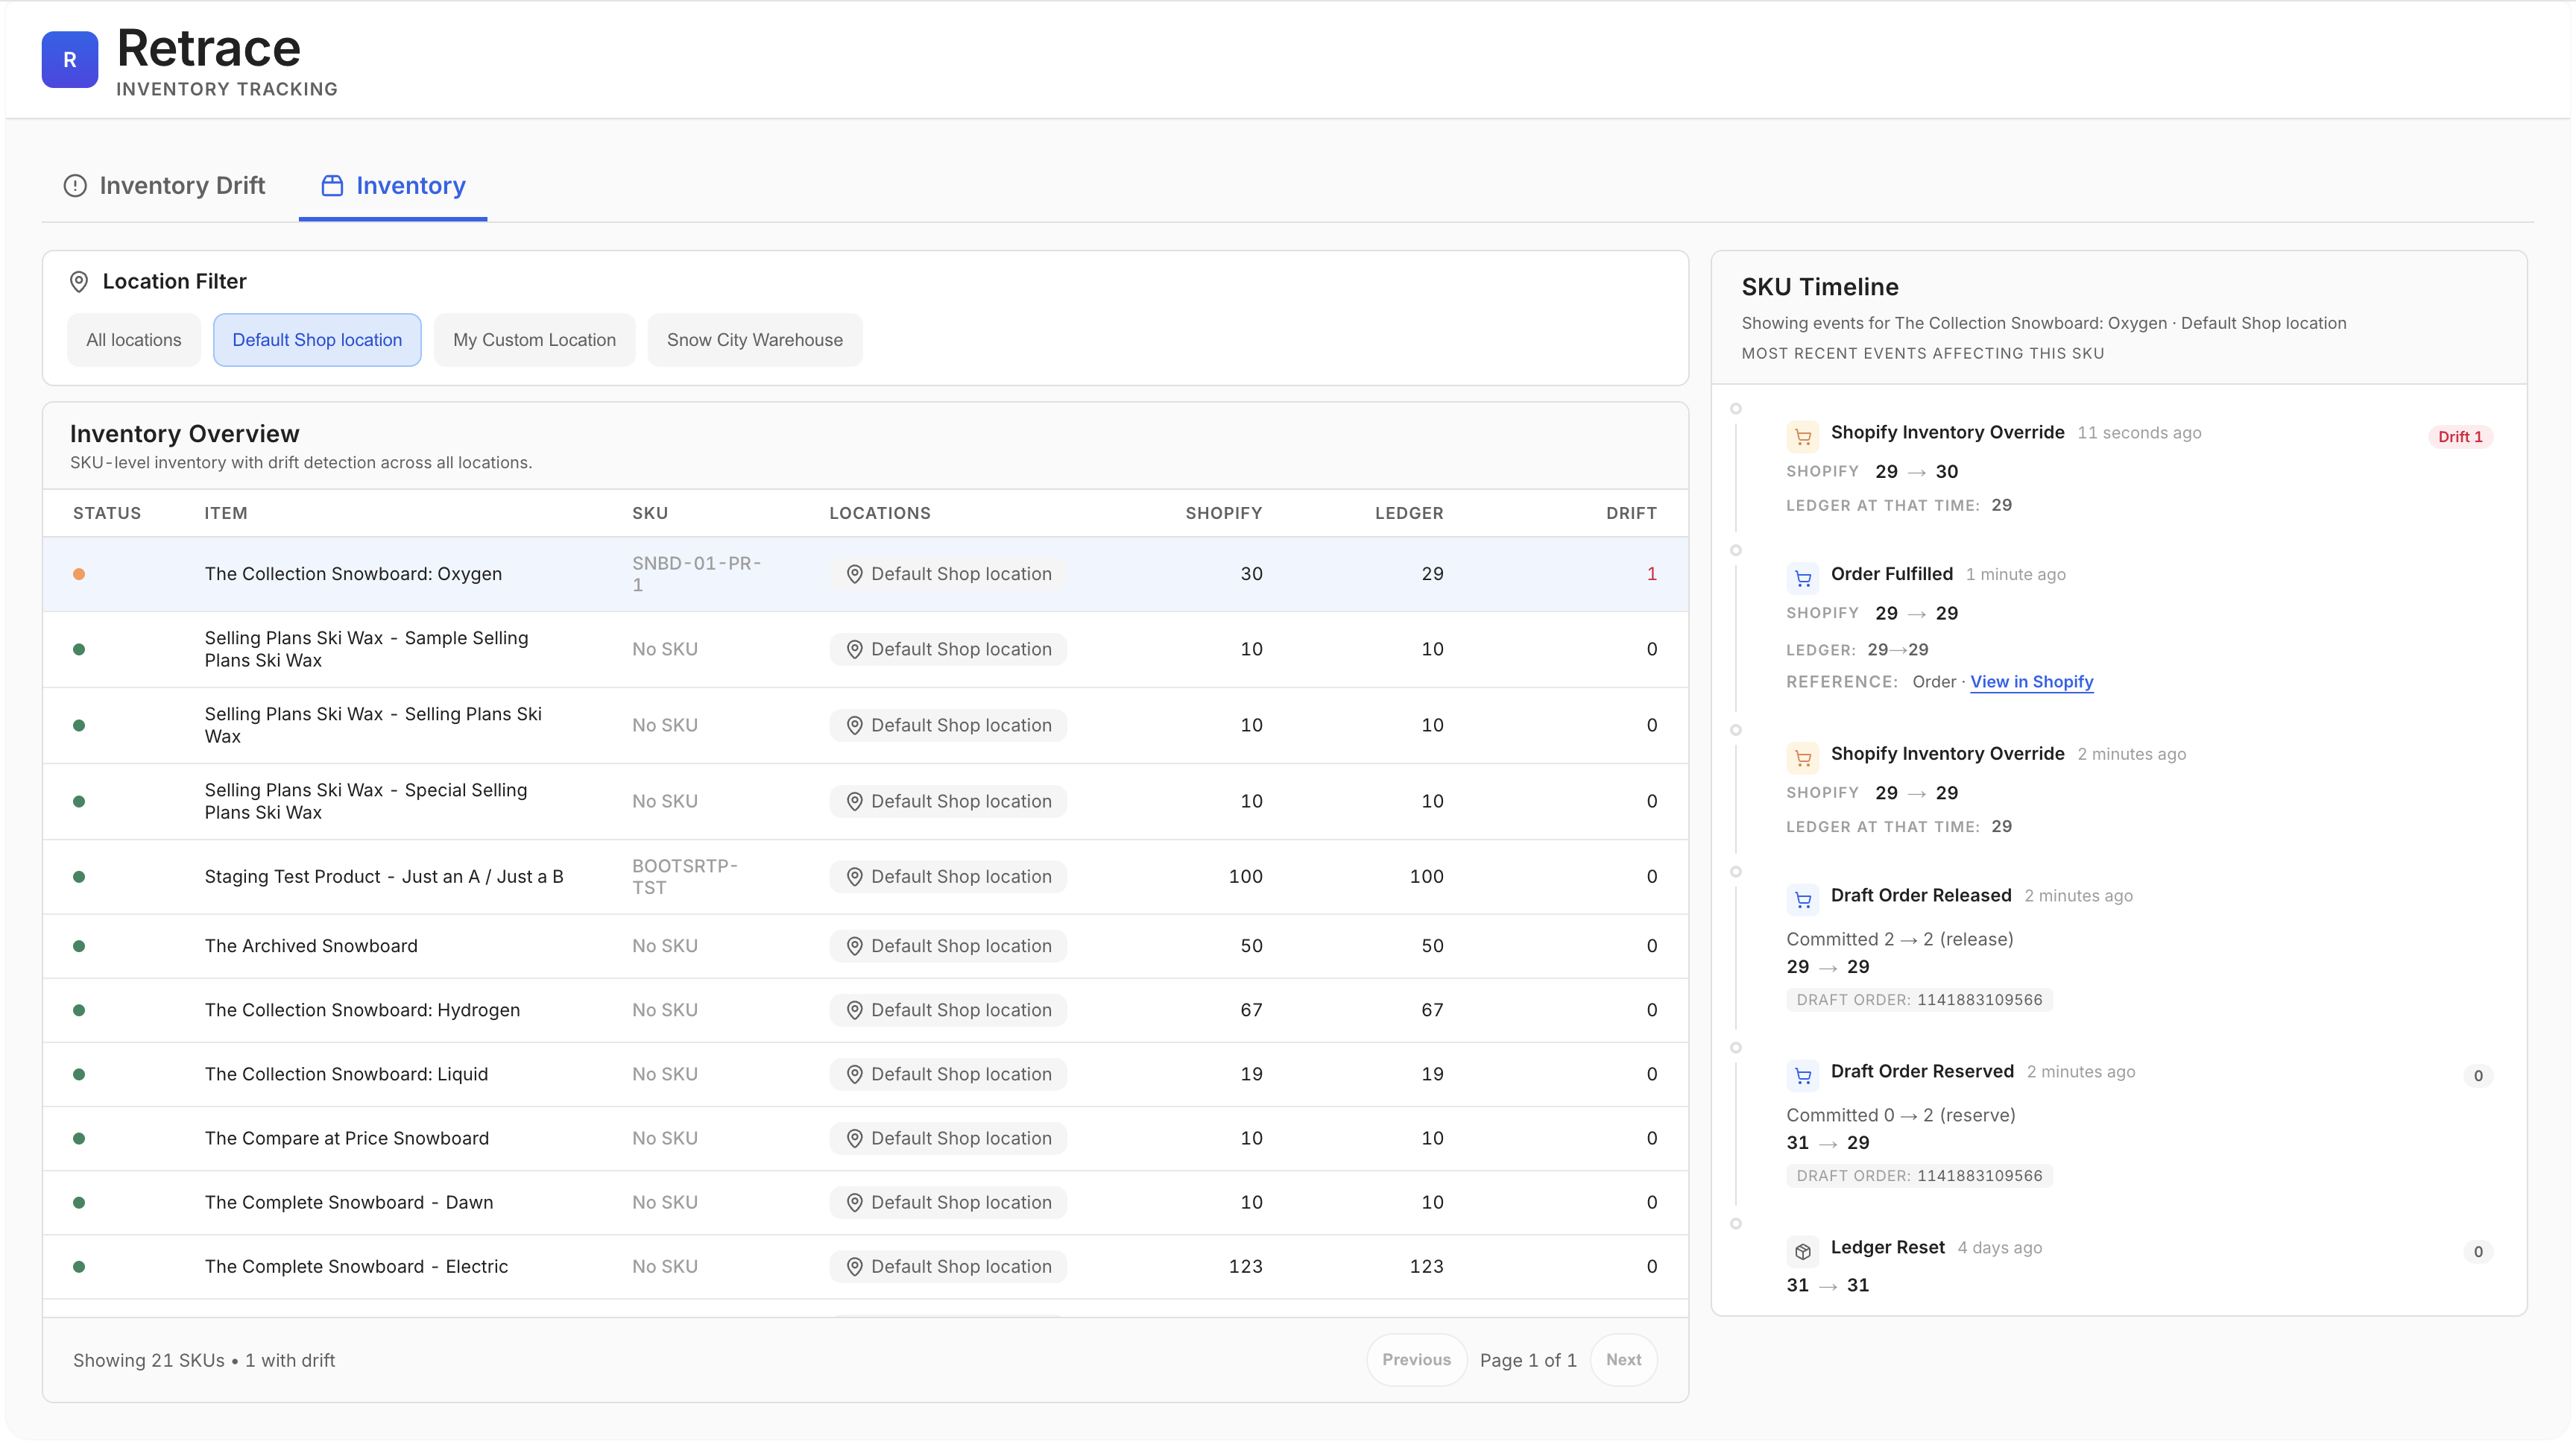Click location pin icon in Liquid row
Viewport: 2576px width, 1445px height.
pos(855,1074)
